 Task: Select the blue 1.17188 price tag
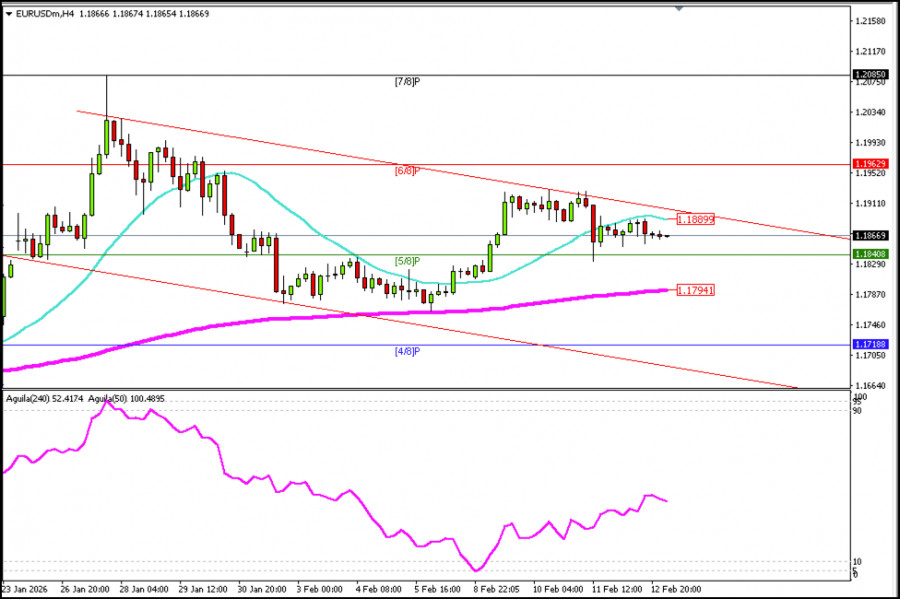871,344
